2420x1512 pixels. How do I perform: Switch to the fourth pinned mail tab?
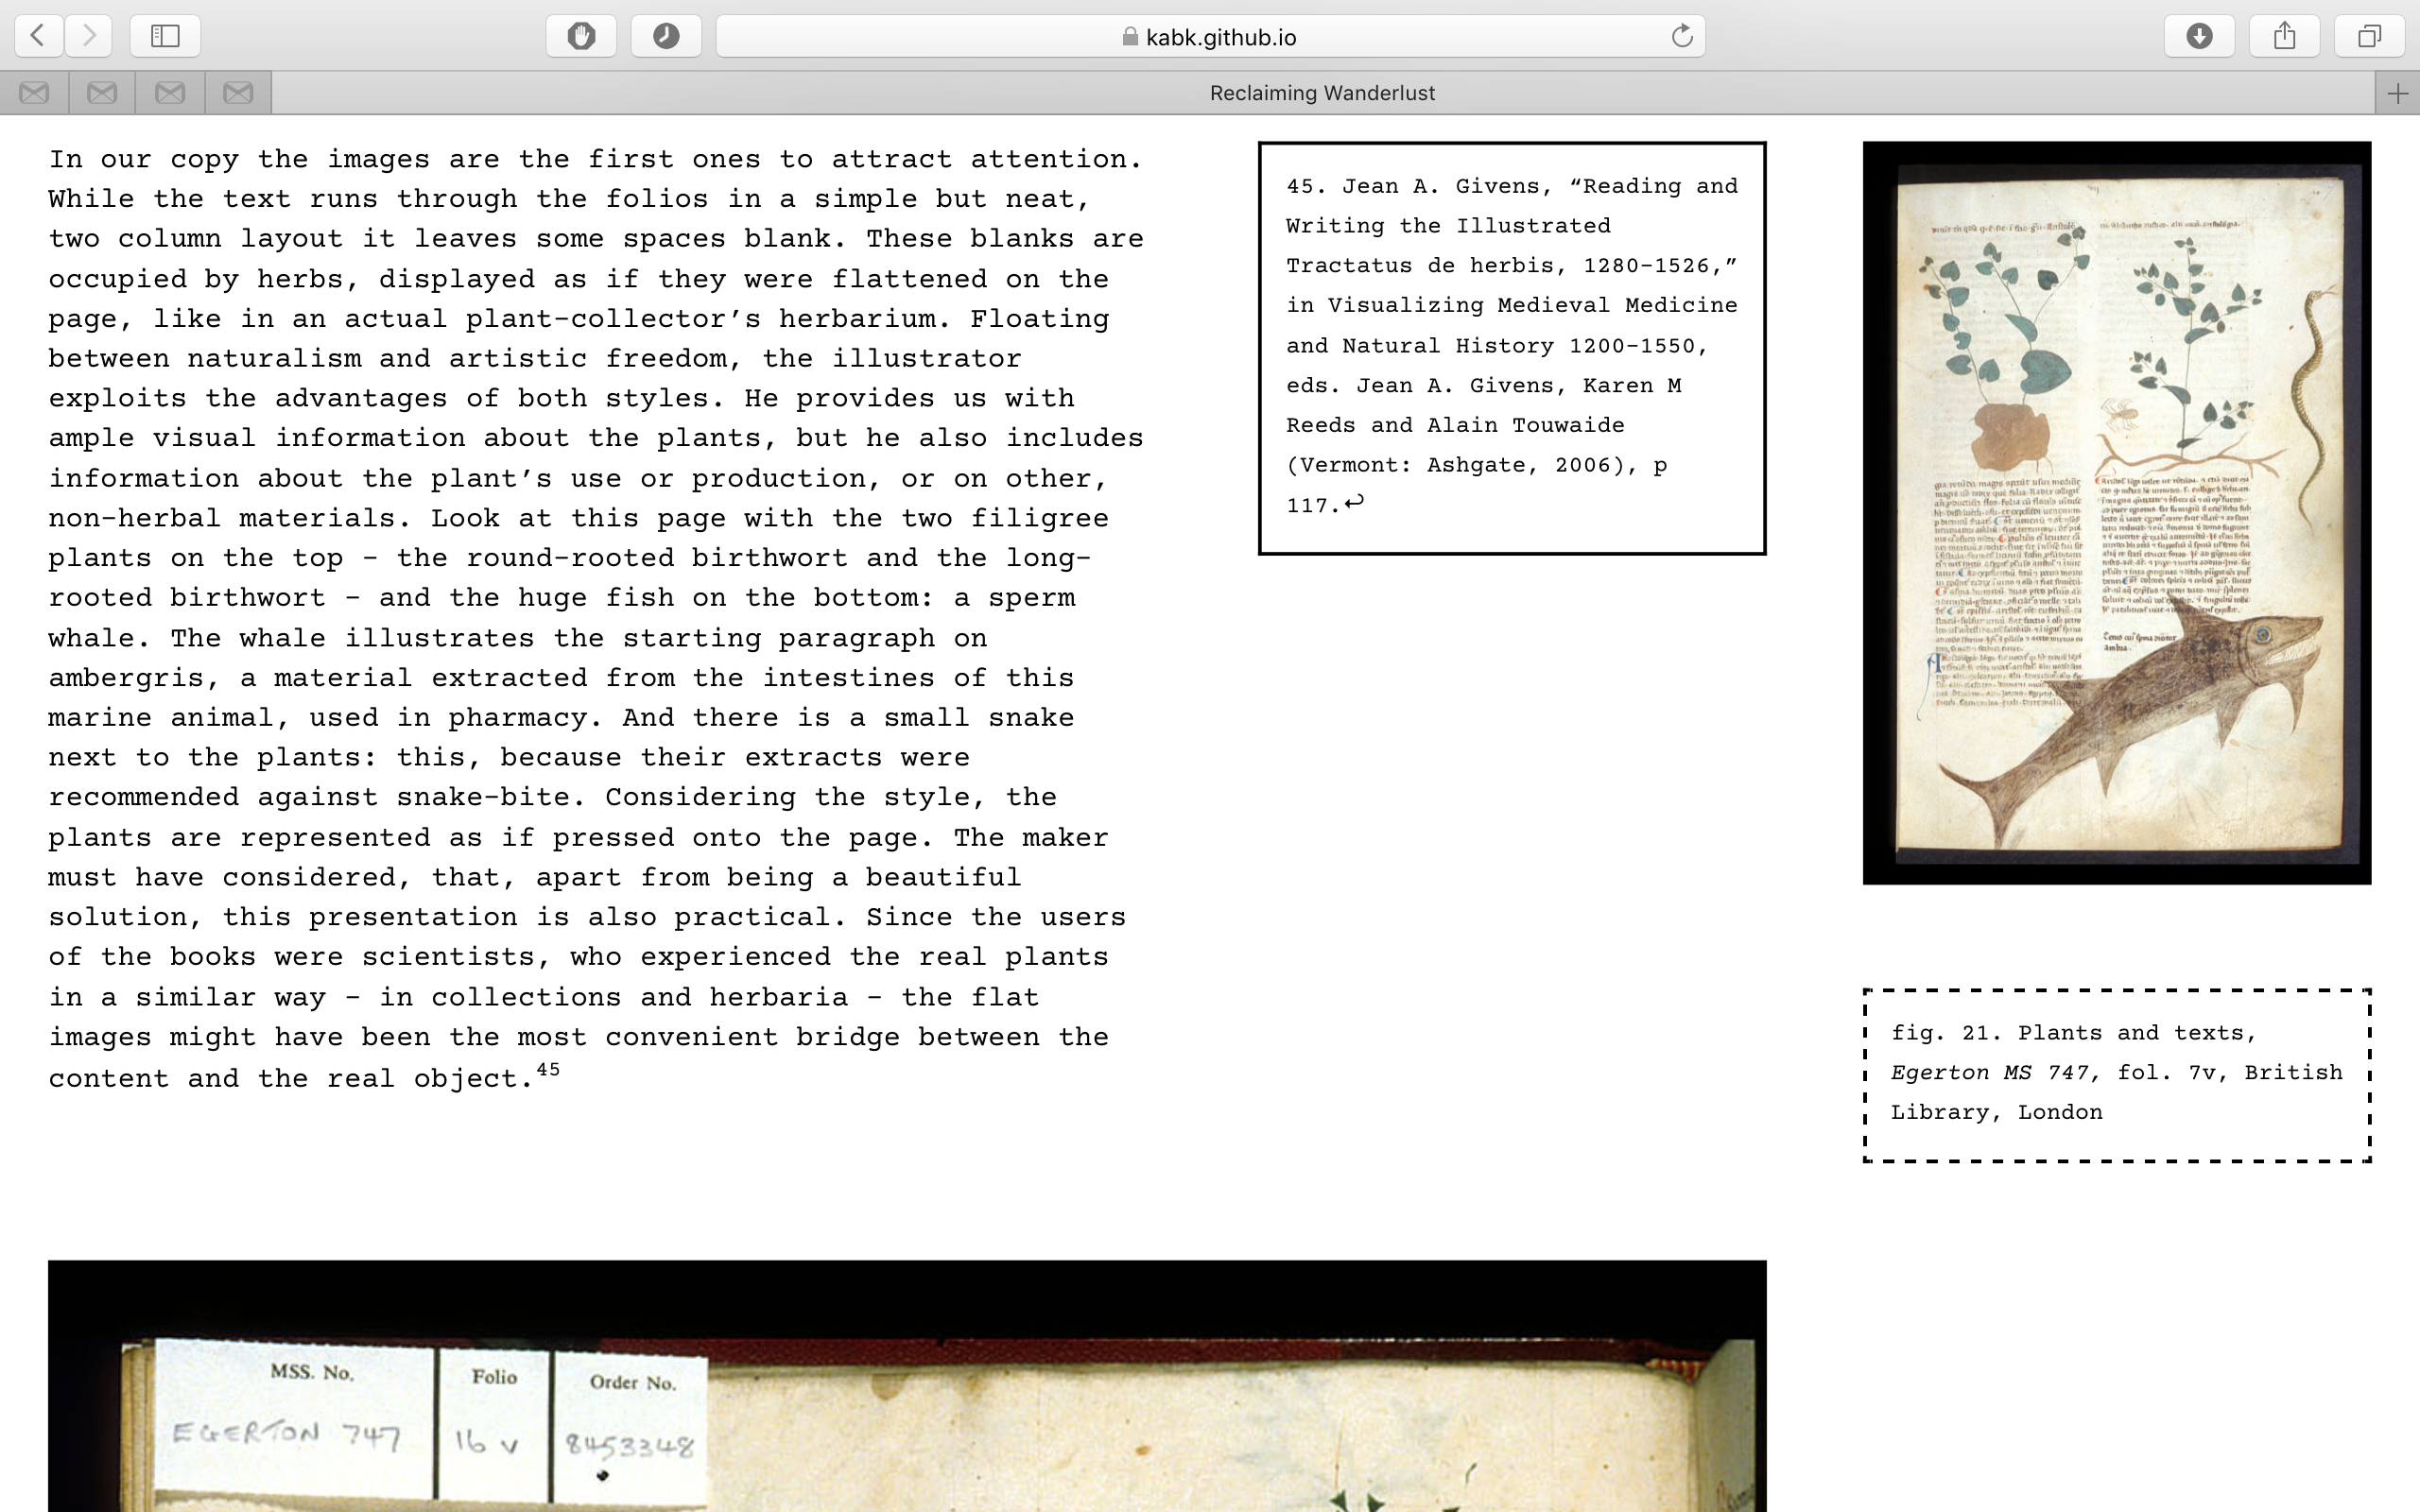tap(238, 93)
